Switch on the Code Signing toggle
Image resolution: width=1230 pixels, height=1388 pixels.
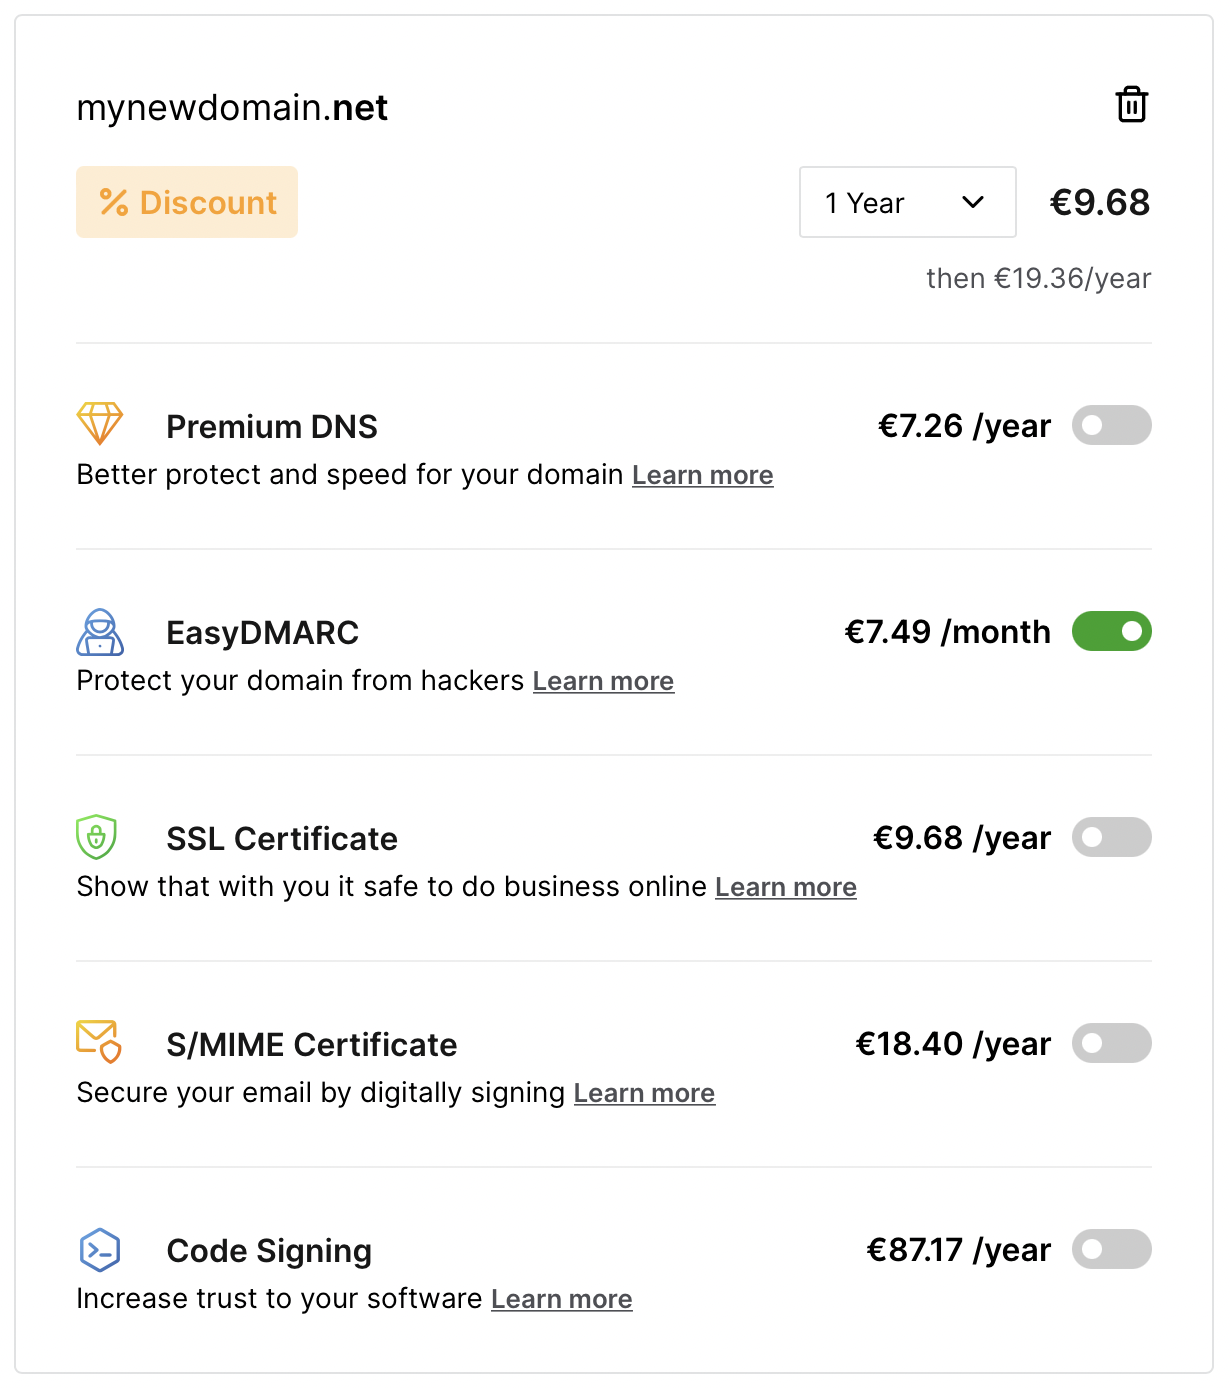click(1111, 1250)
